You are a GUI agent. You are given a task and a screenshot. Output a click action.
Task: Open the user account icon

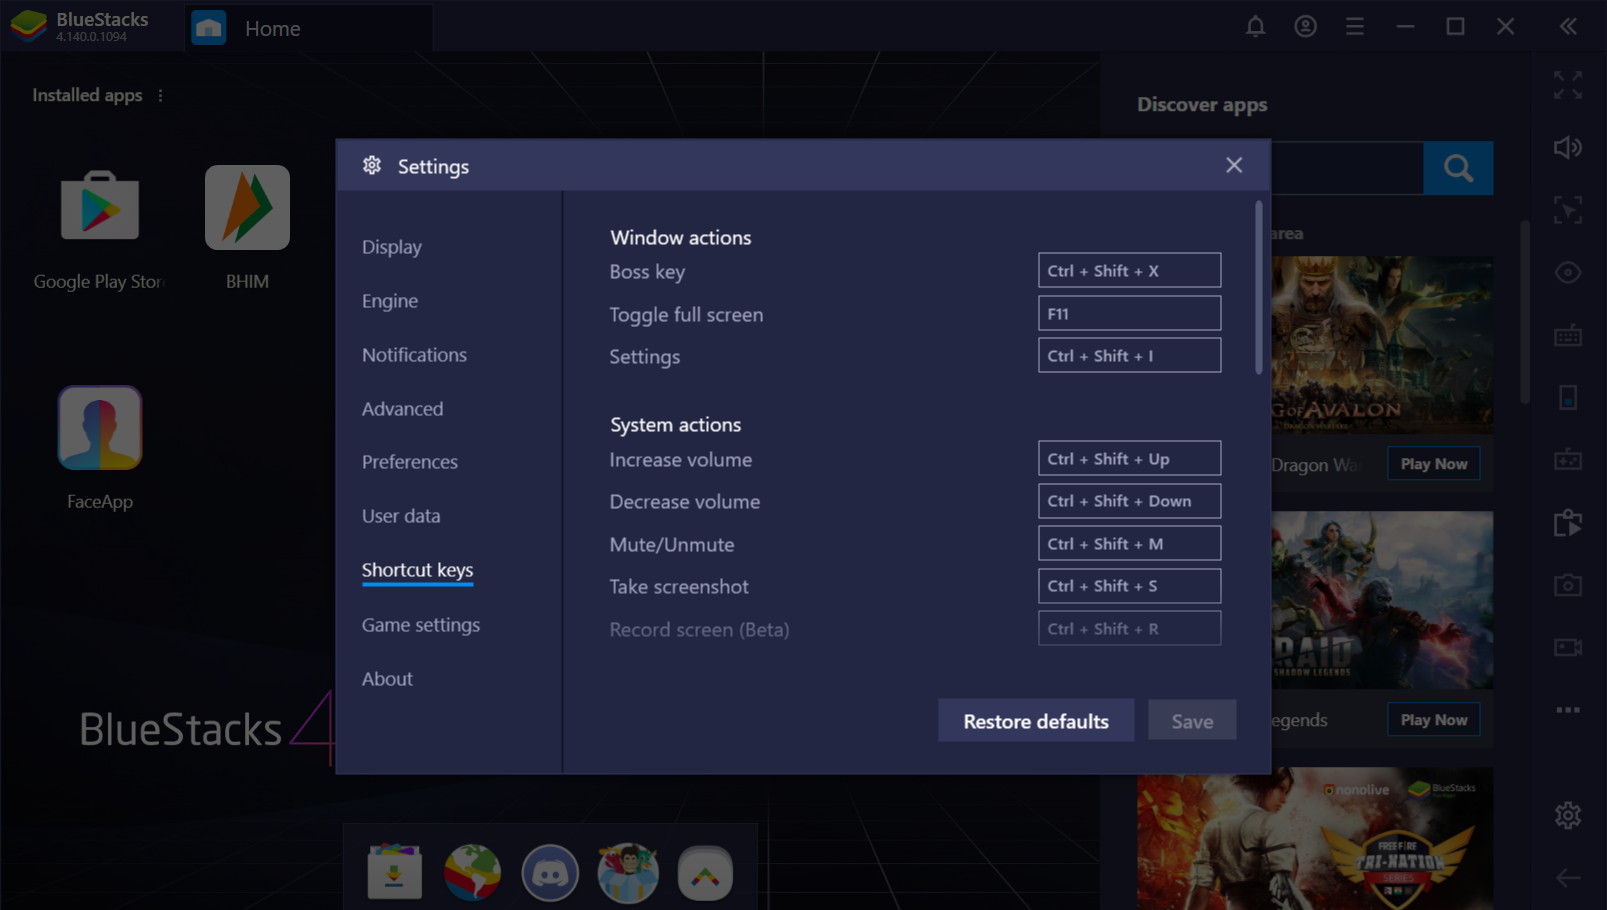coord(1305,27)
